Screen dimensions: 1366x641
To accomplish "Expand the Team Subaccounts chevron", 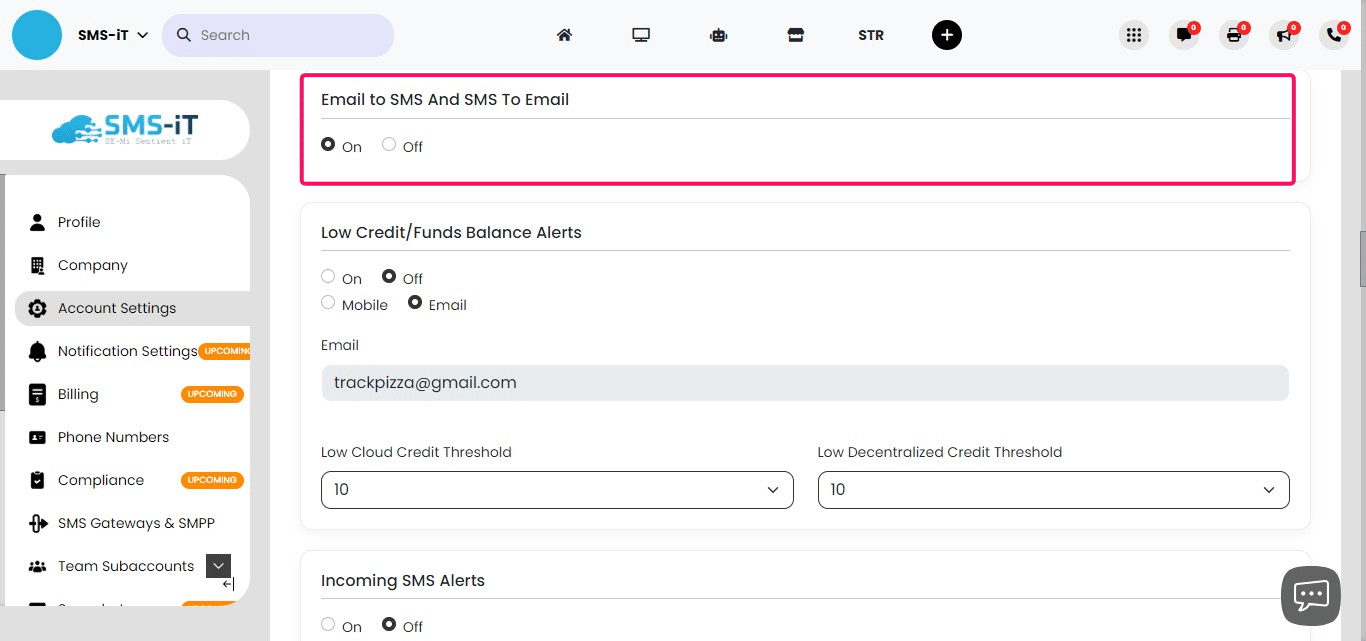I will point(218,565).
